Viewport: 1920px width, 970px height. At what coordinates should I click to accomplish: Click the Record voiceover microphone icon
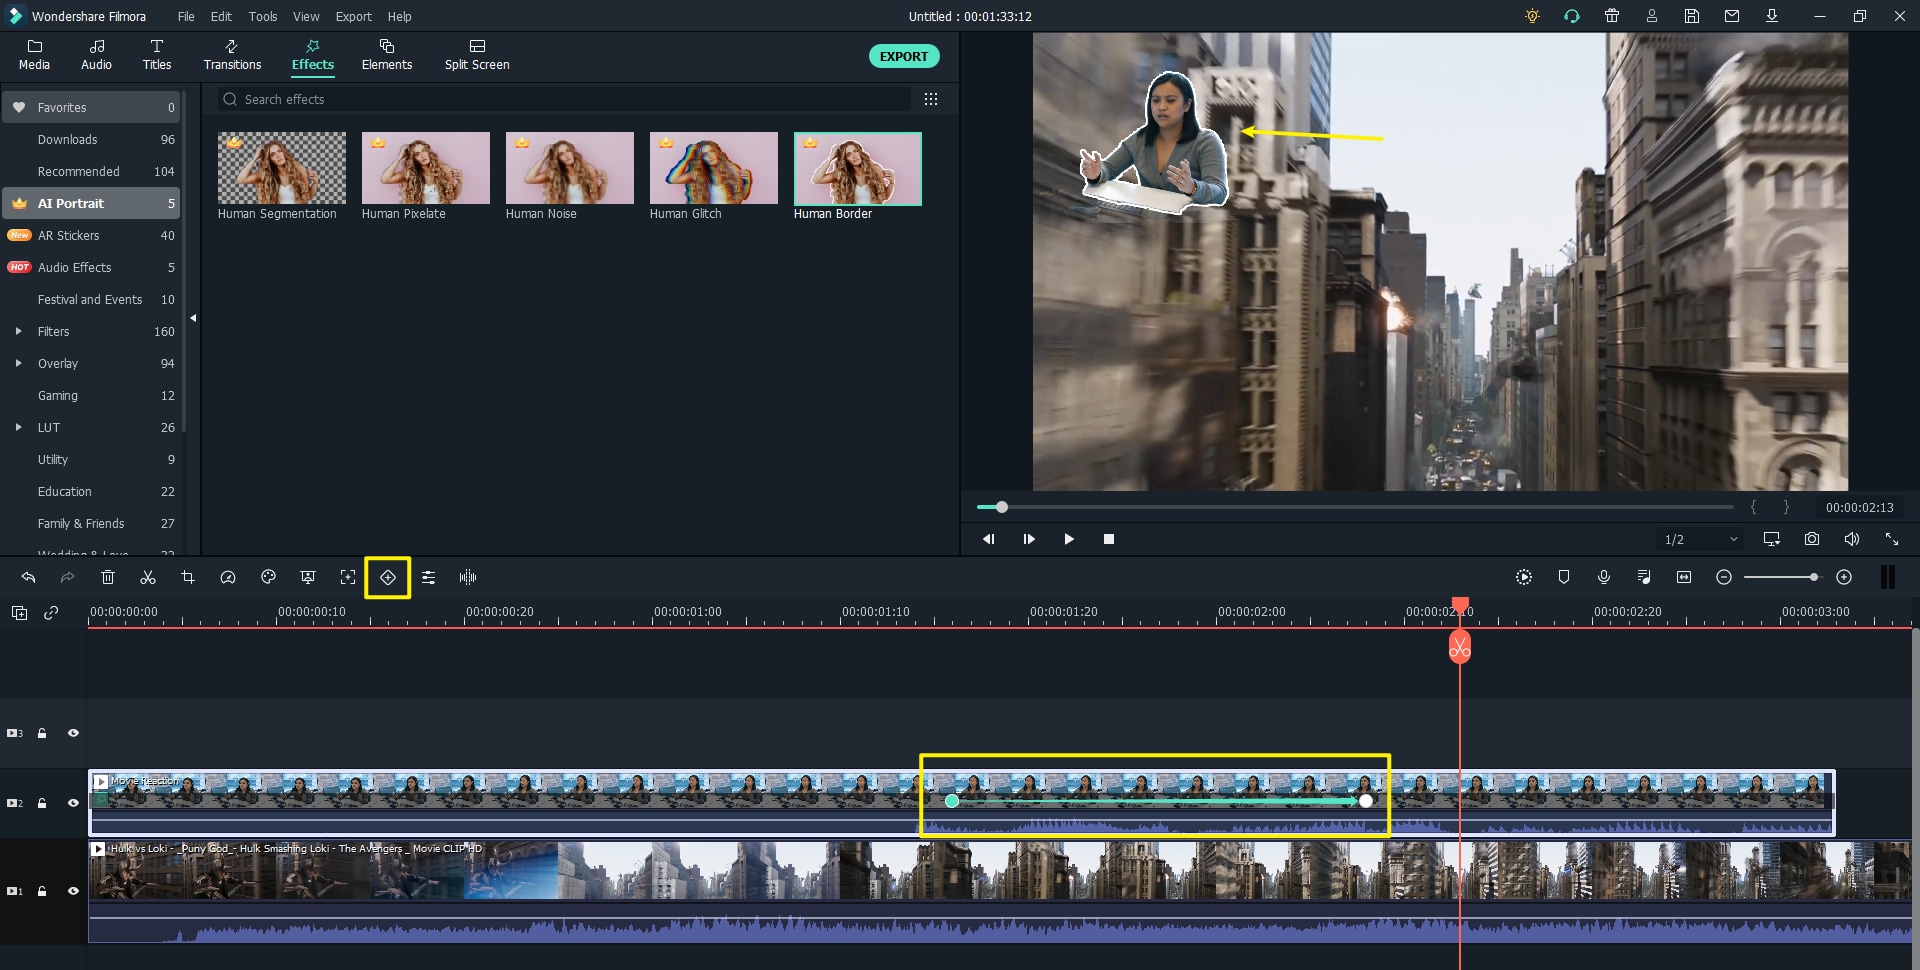click(x=1604, y=577)
